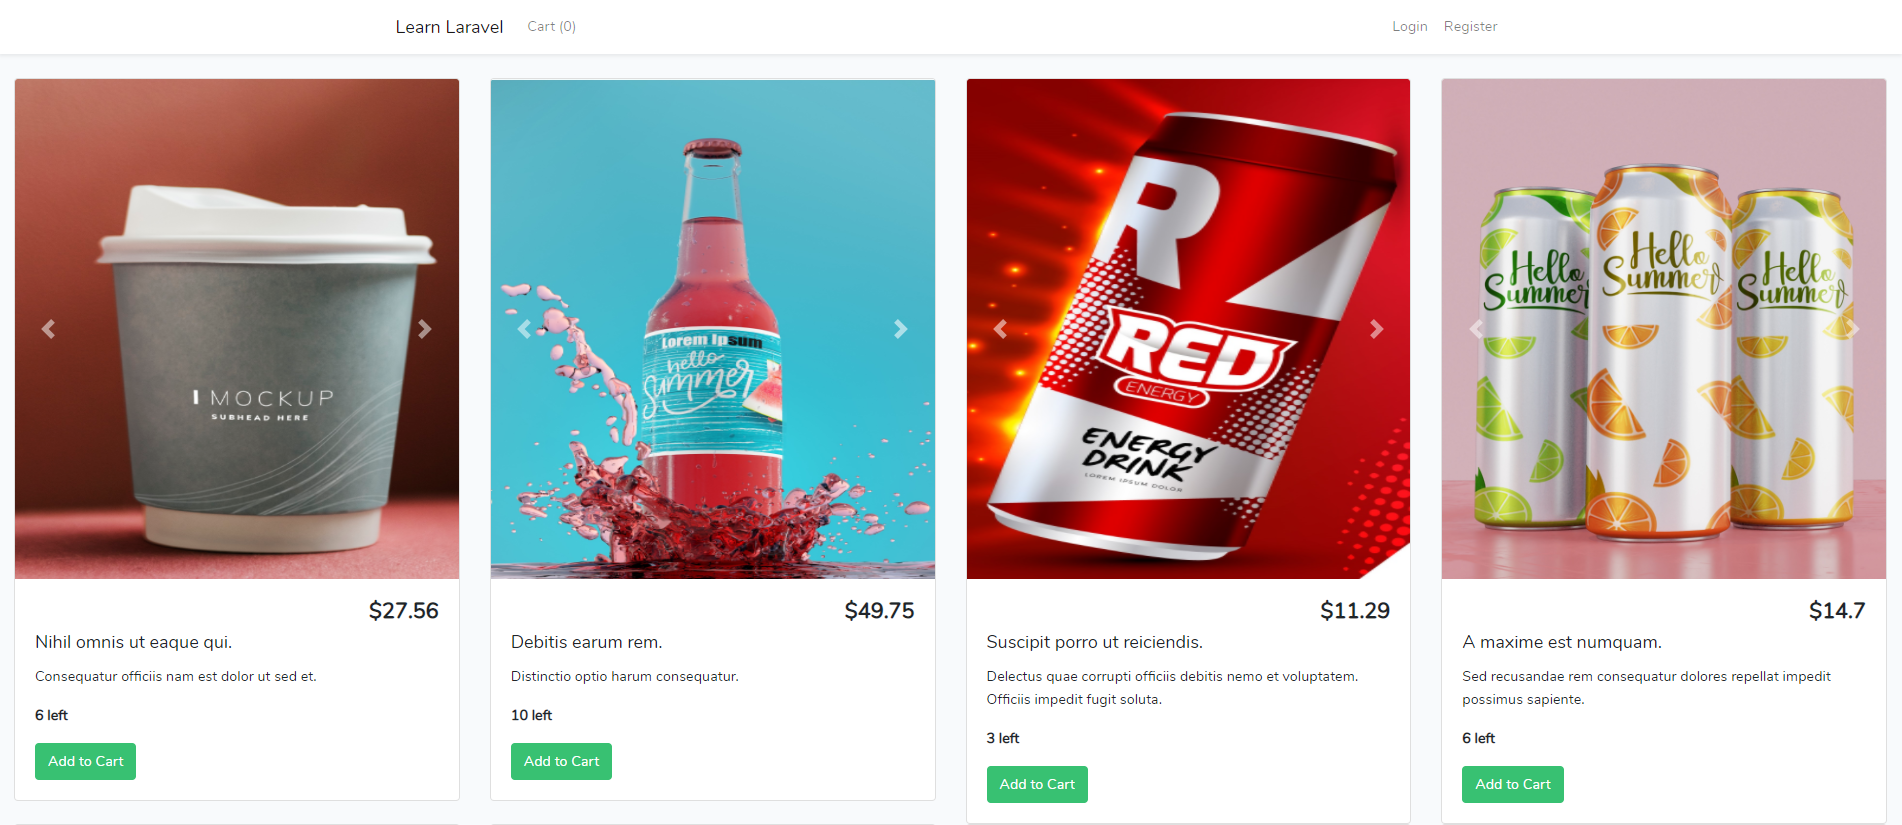Screen dimensions: 1902x825
Task: Add the $49.75 soda bottle to cart
Action: tap(561, 761)
